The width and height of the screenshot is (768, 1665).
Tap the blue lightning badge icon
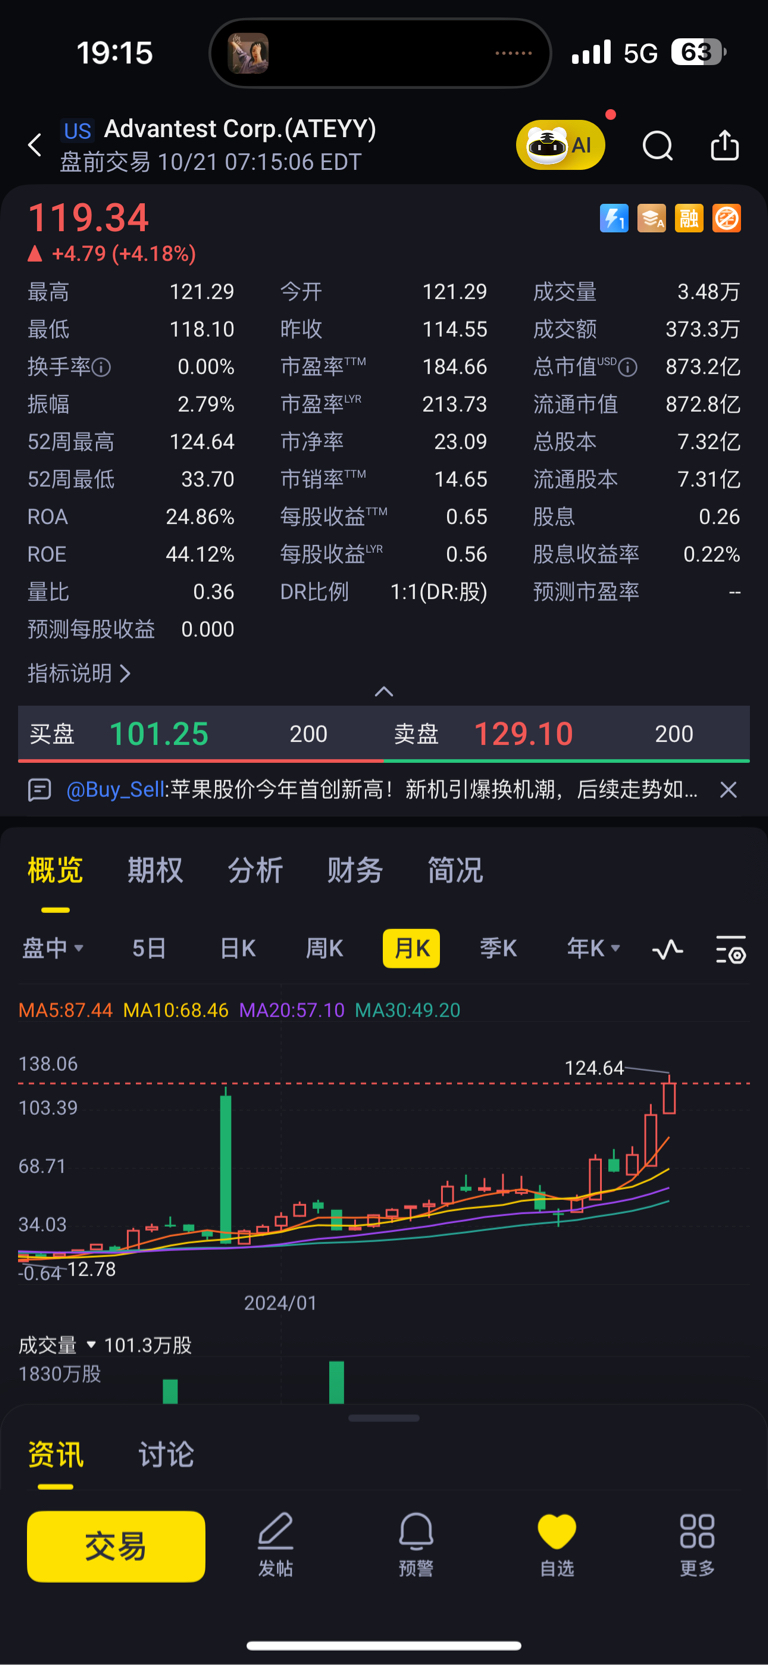(x=614, y=218)
